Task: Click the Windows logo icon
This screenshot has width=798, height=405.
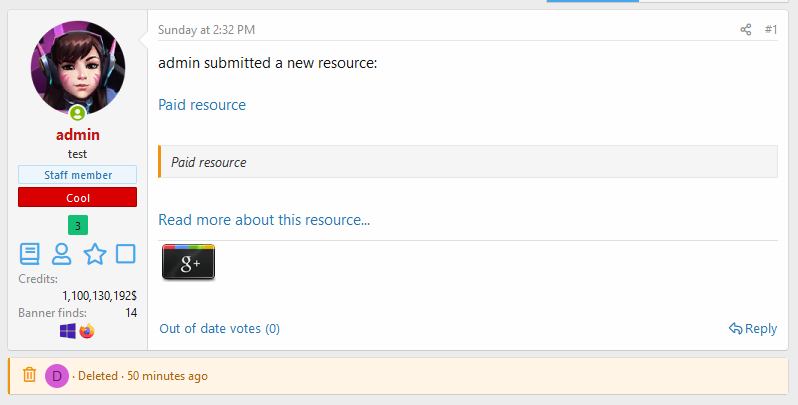Action: (x=68, y=330)
